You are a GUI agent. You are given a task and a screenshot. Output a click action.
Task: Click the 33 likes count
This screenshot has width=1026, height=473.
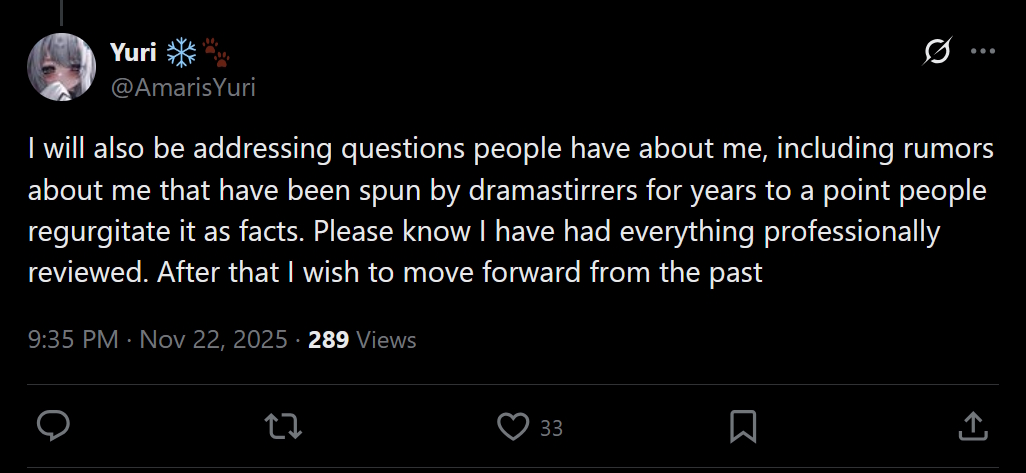551,429
